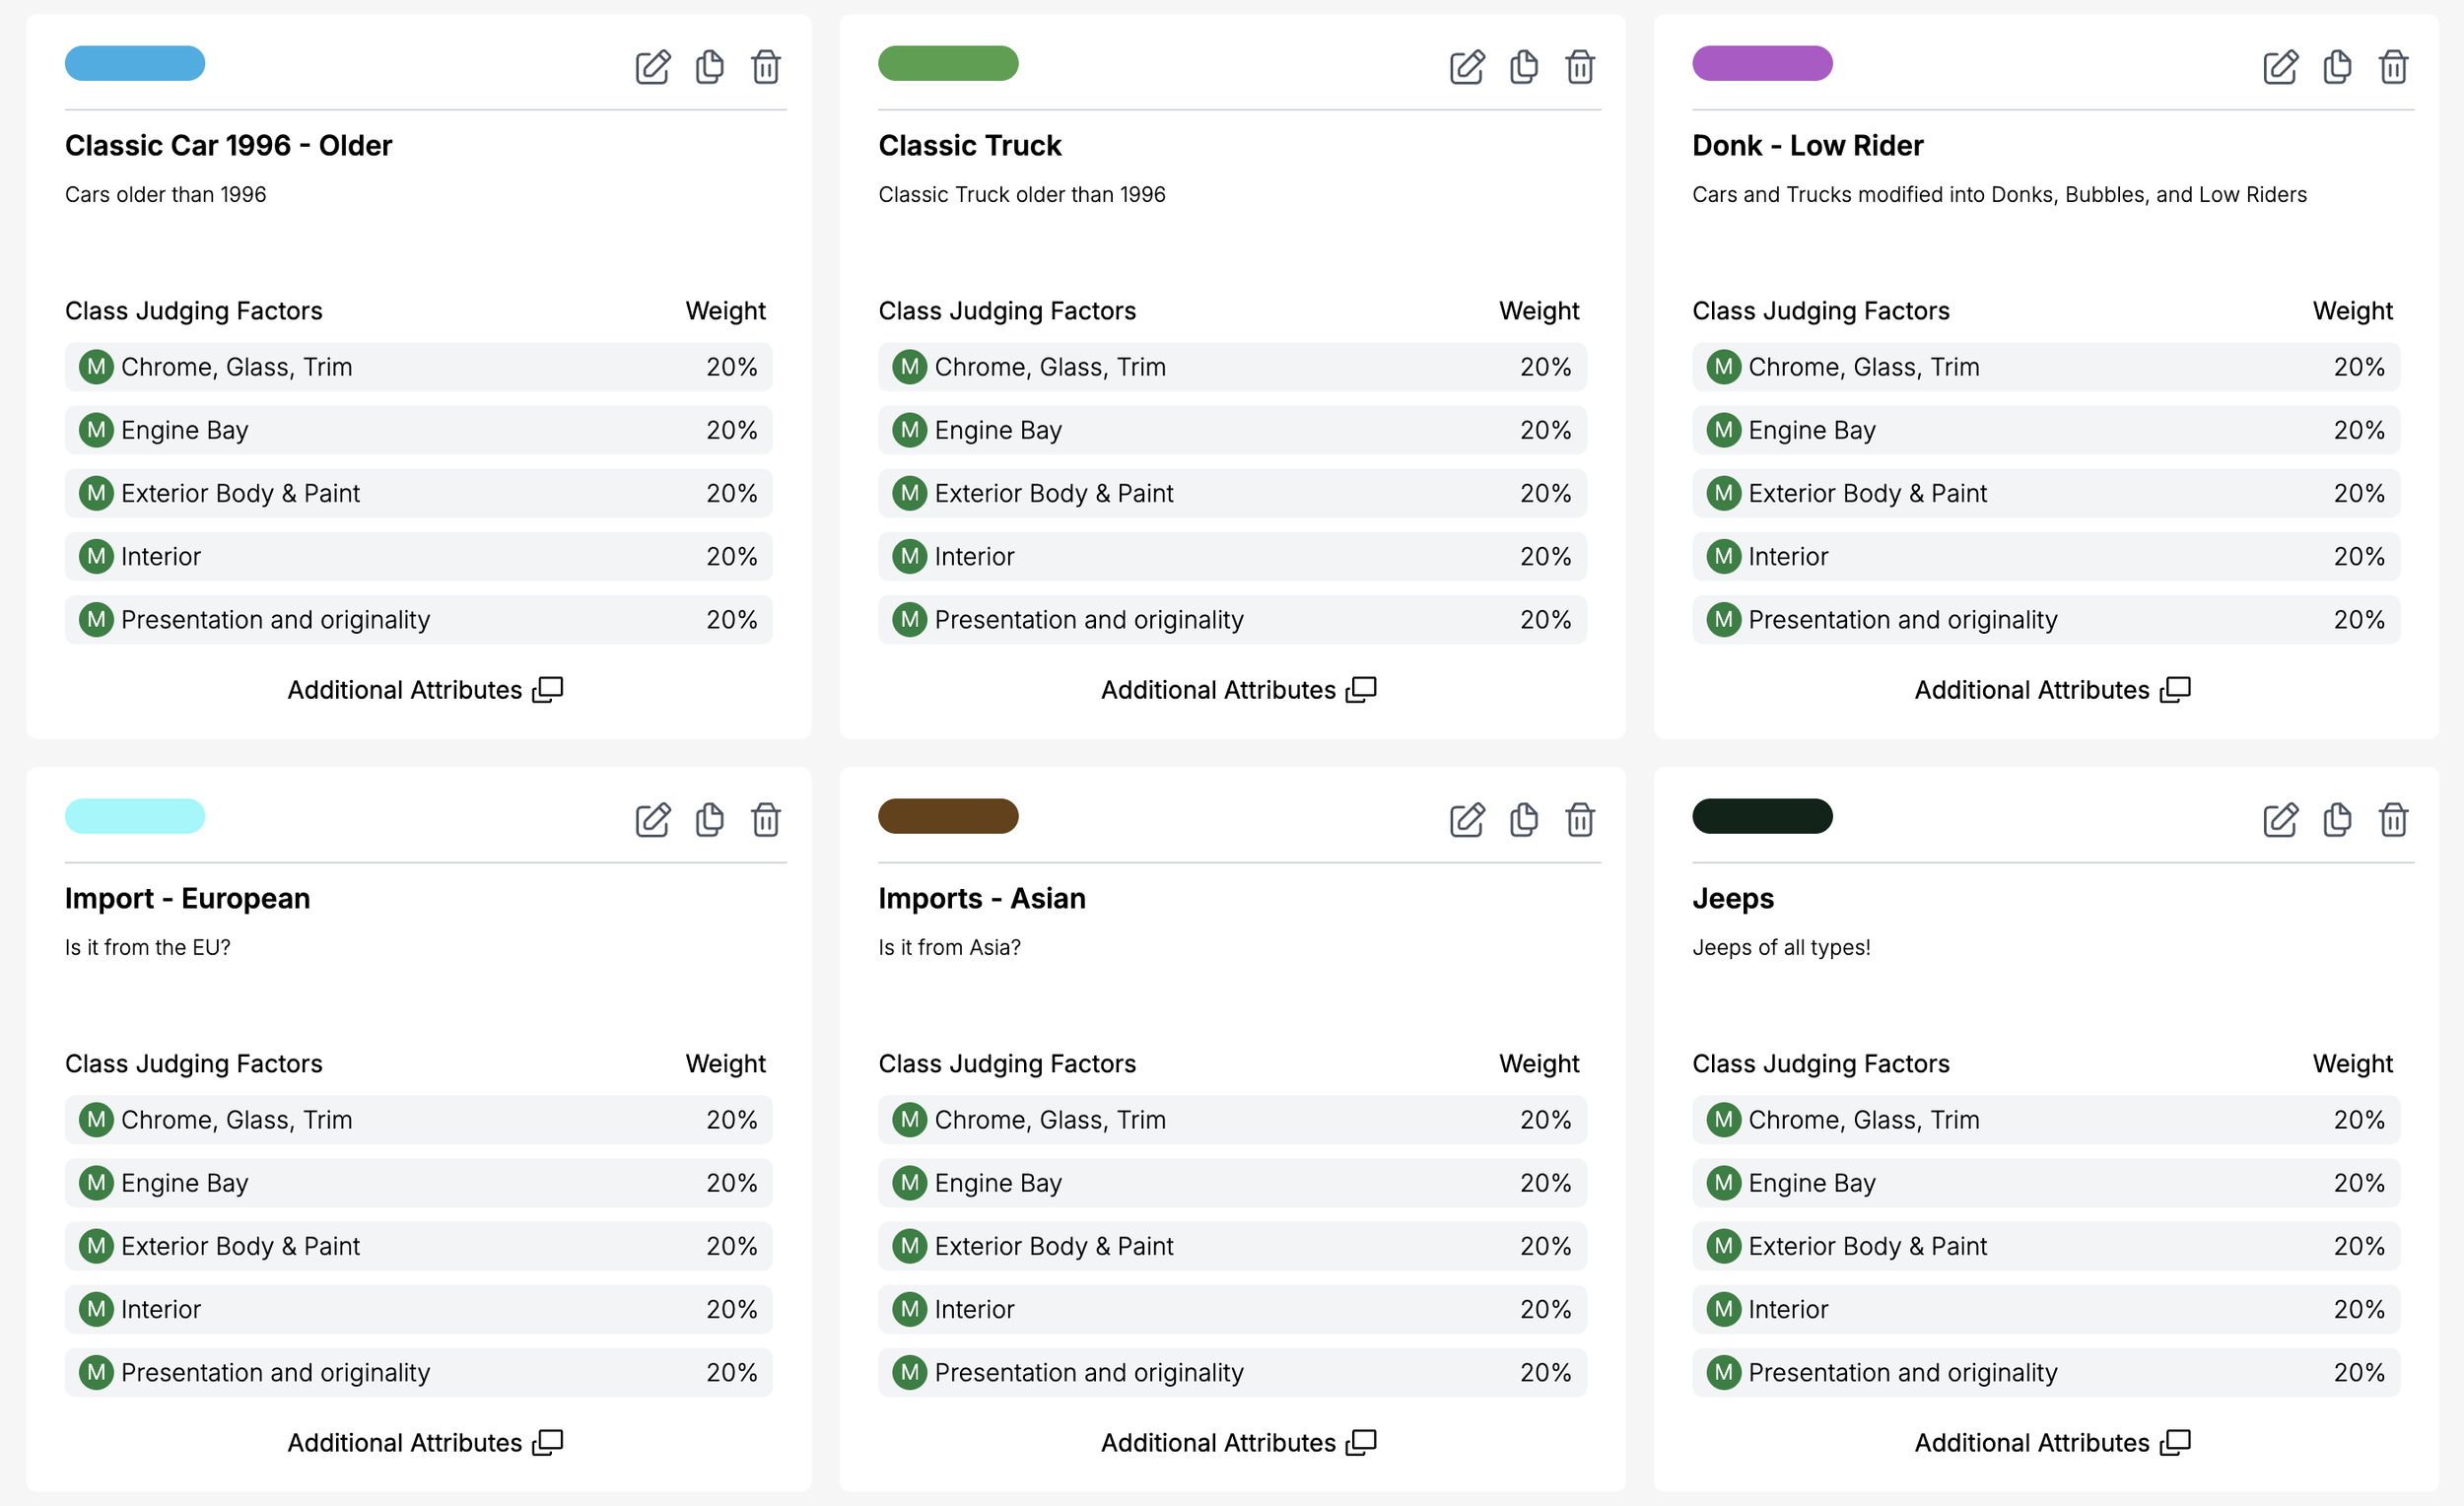Copy the Imports - Asian class
Screen dimensions: 2464x1506
coord(1523,820)
